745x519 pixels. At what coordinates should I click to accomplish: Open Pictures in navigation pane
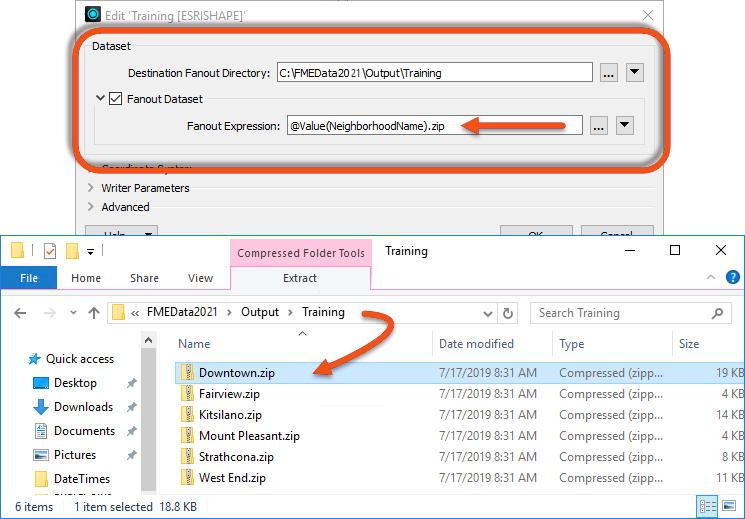pos(65,455)
